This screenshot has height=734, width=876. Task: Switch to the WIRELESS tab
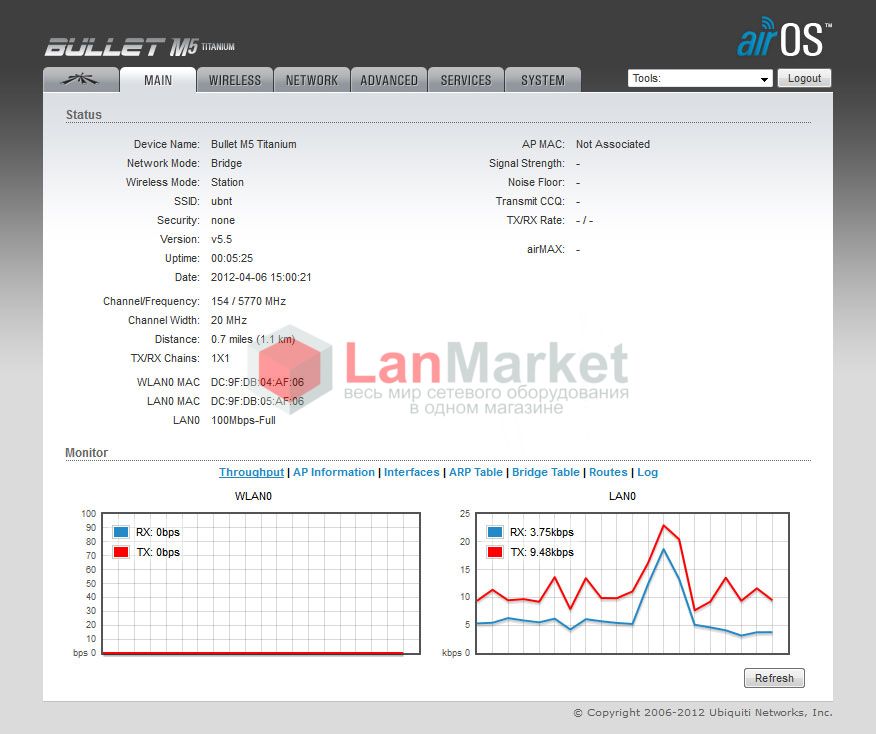pos(235,79)
